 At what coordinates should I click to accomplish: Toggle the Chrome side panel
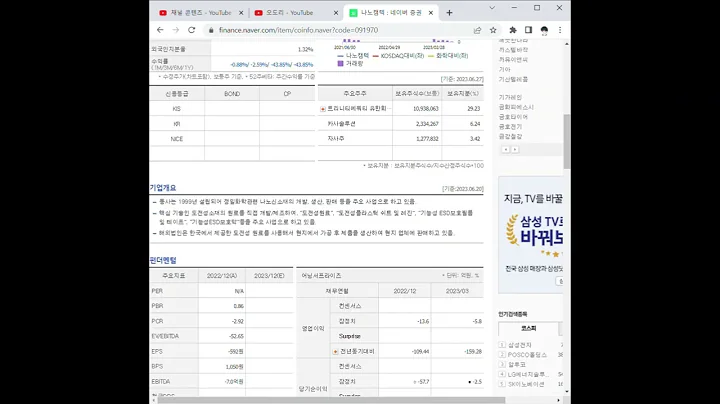tap(529, 30)
